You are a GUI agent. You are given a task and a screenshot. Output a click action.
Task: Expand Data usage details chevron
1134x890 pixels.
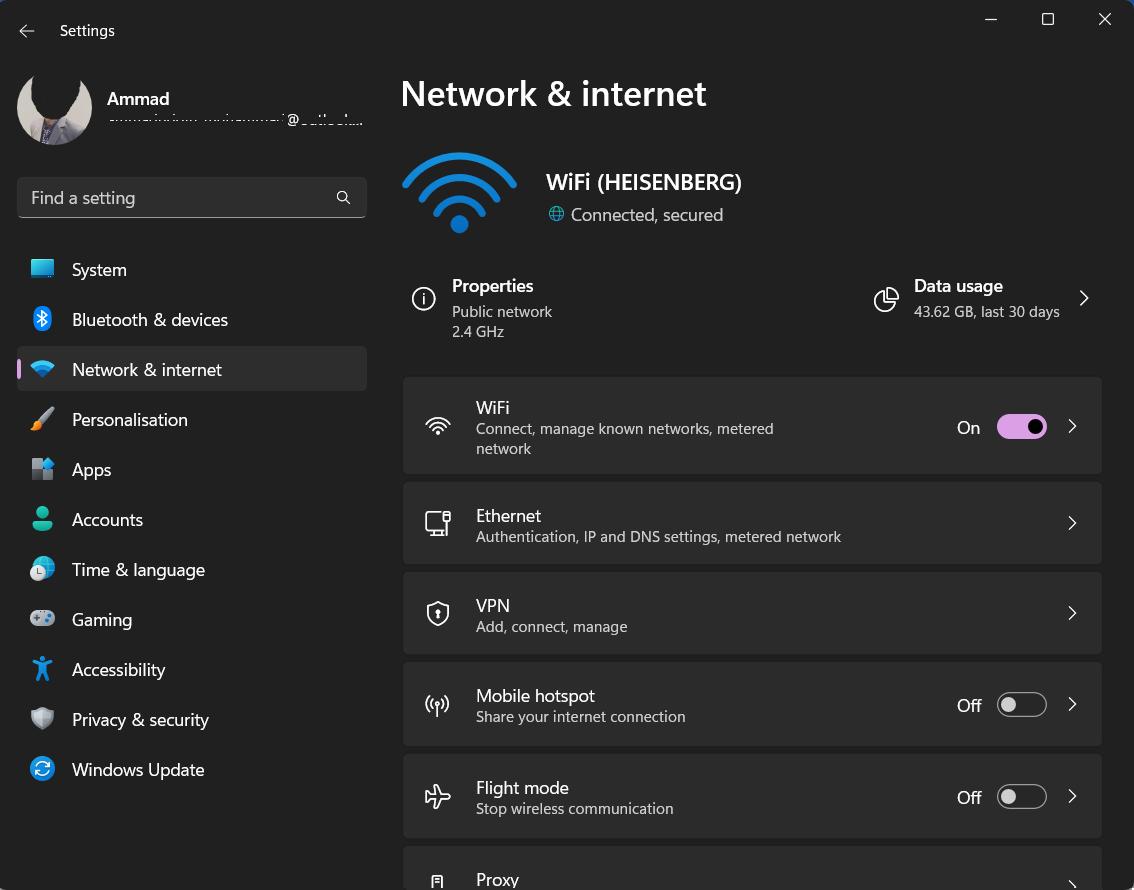click(1084, 298)
